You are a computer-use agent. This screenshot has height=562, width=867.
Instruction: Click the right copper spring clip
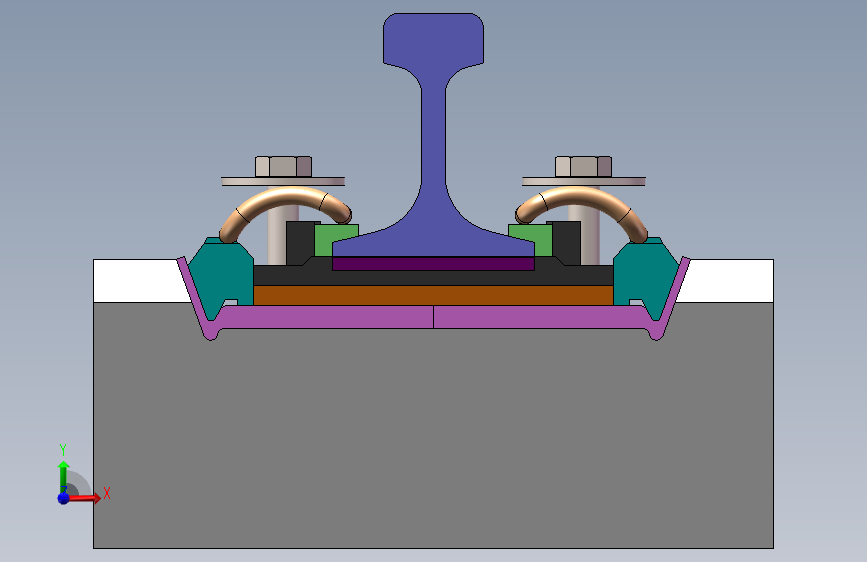pos(582,197)
